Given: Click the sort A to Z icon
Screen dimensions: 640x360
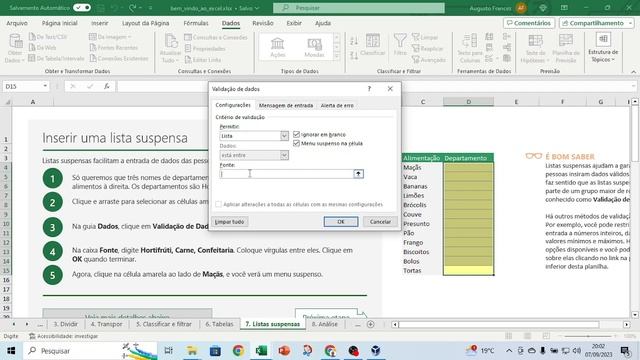Looking at the screenshot, I should pos(354,40).
